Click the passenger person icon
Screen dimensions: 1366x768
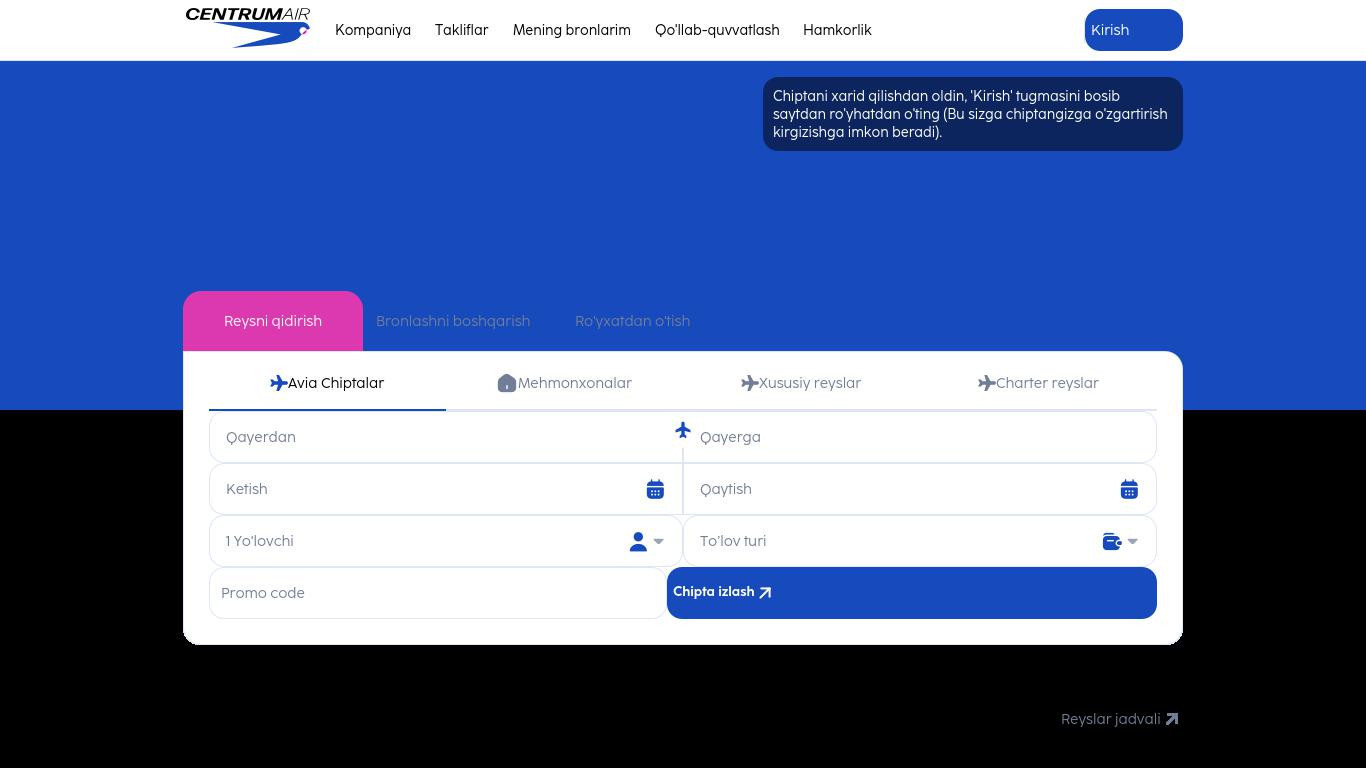point(638,541)
